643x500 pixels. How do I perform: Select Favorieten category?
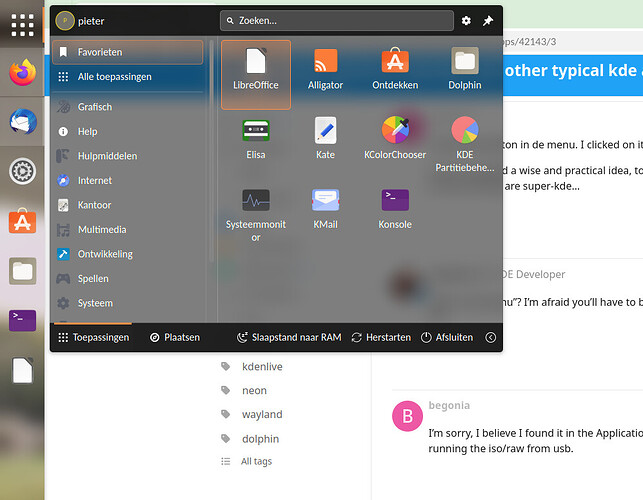click(x=128, y=52)
